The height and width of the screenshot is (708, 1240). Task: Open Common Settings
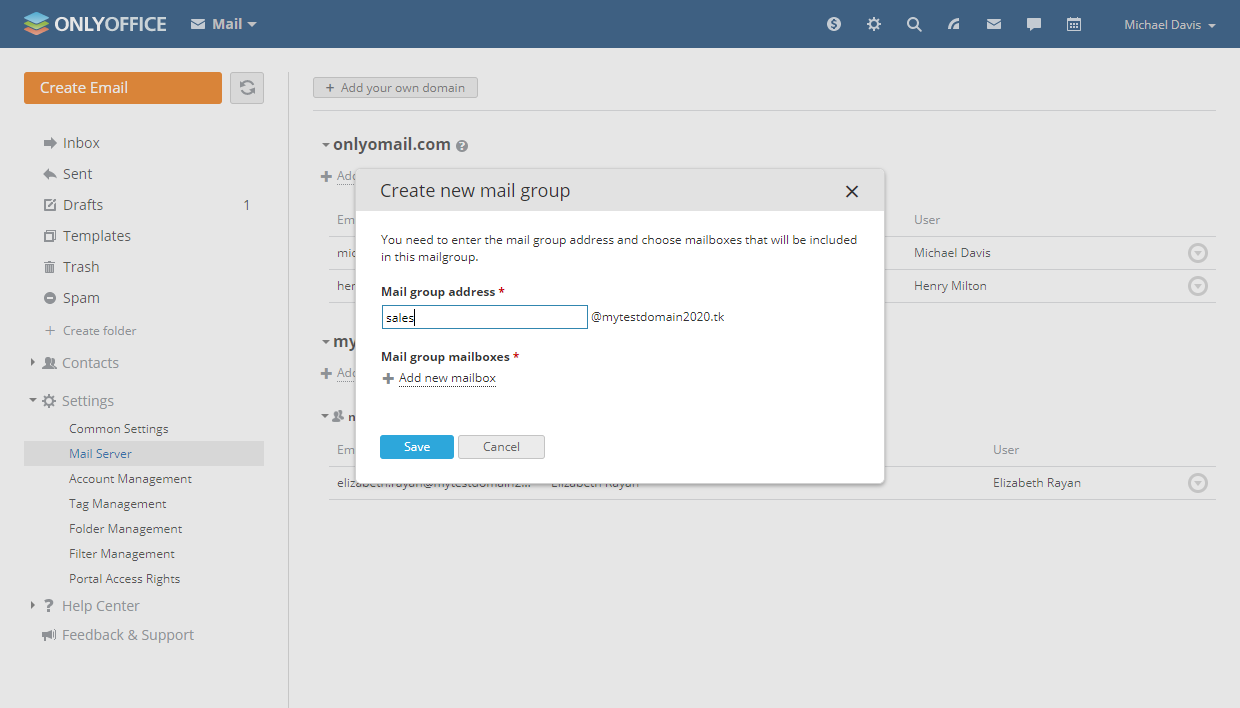tap(119, 429)
